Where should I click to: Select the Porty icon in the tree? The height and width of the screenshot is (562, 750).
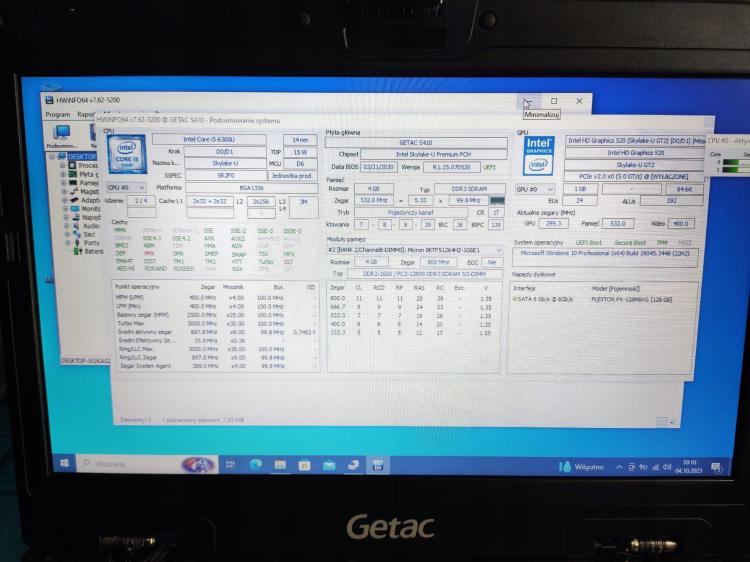point(77,243)
